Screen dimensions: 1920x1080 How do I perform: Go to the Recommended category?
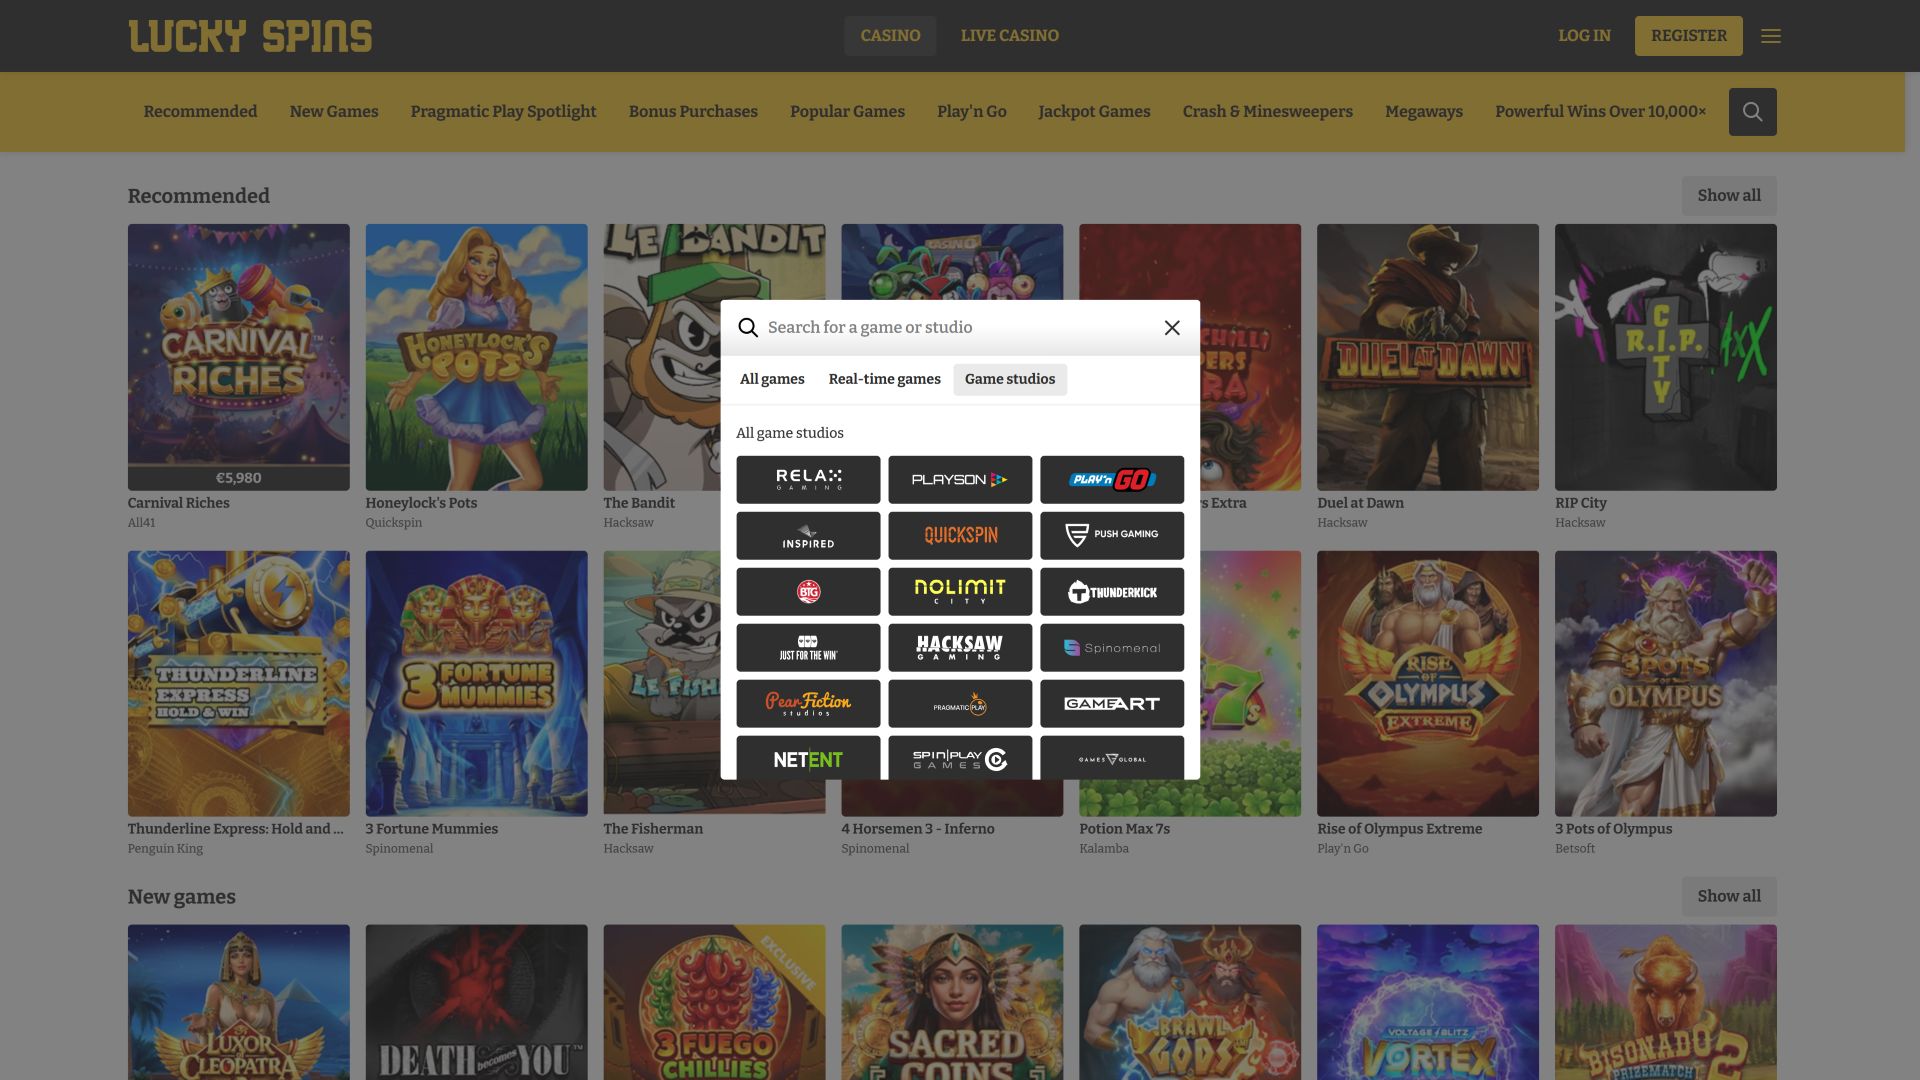(200, 112)
